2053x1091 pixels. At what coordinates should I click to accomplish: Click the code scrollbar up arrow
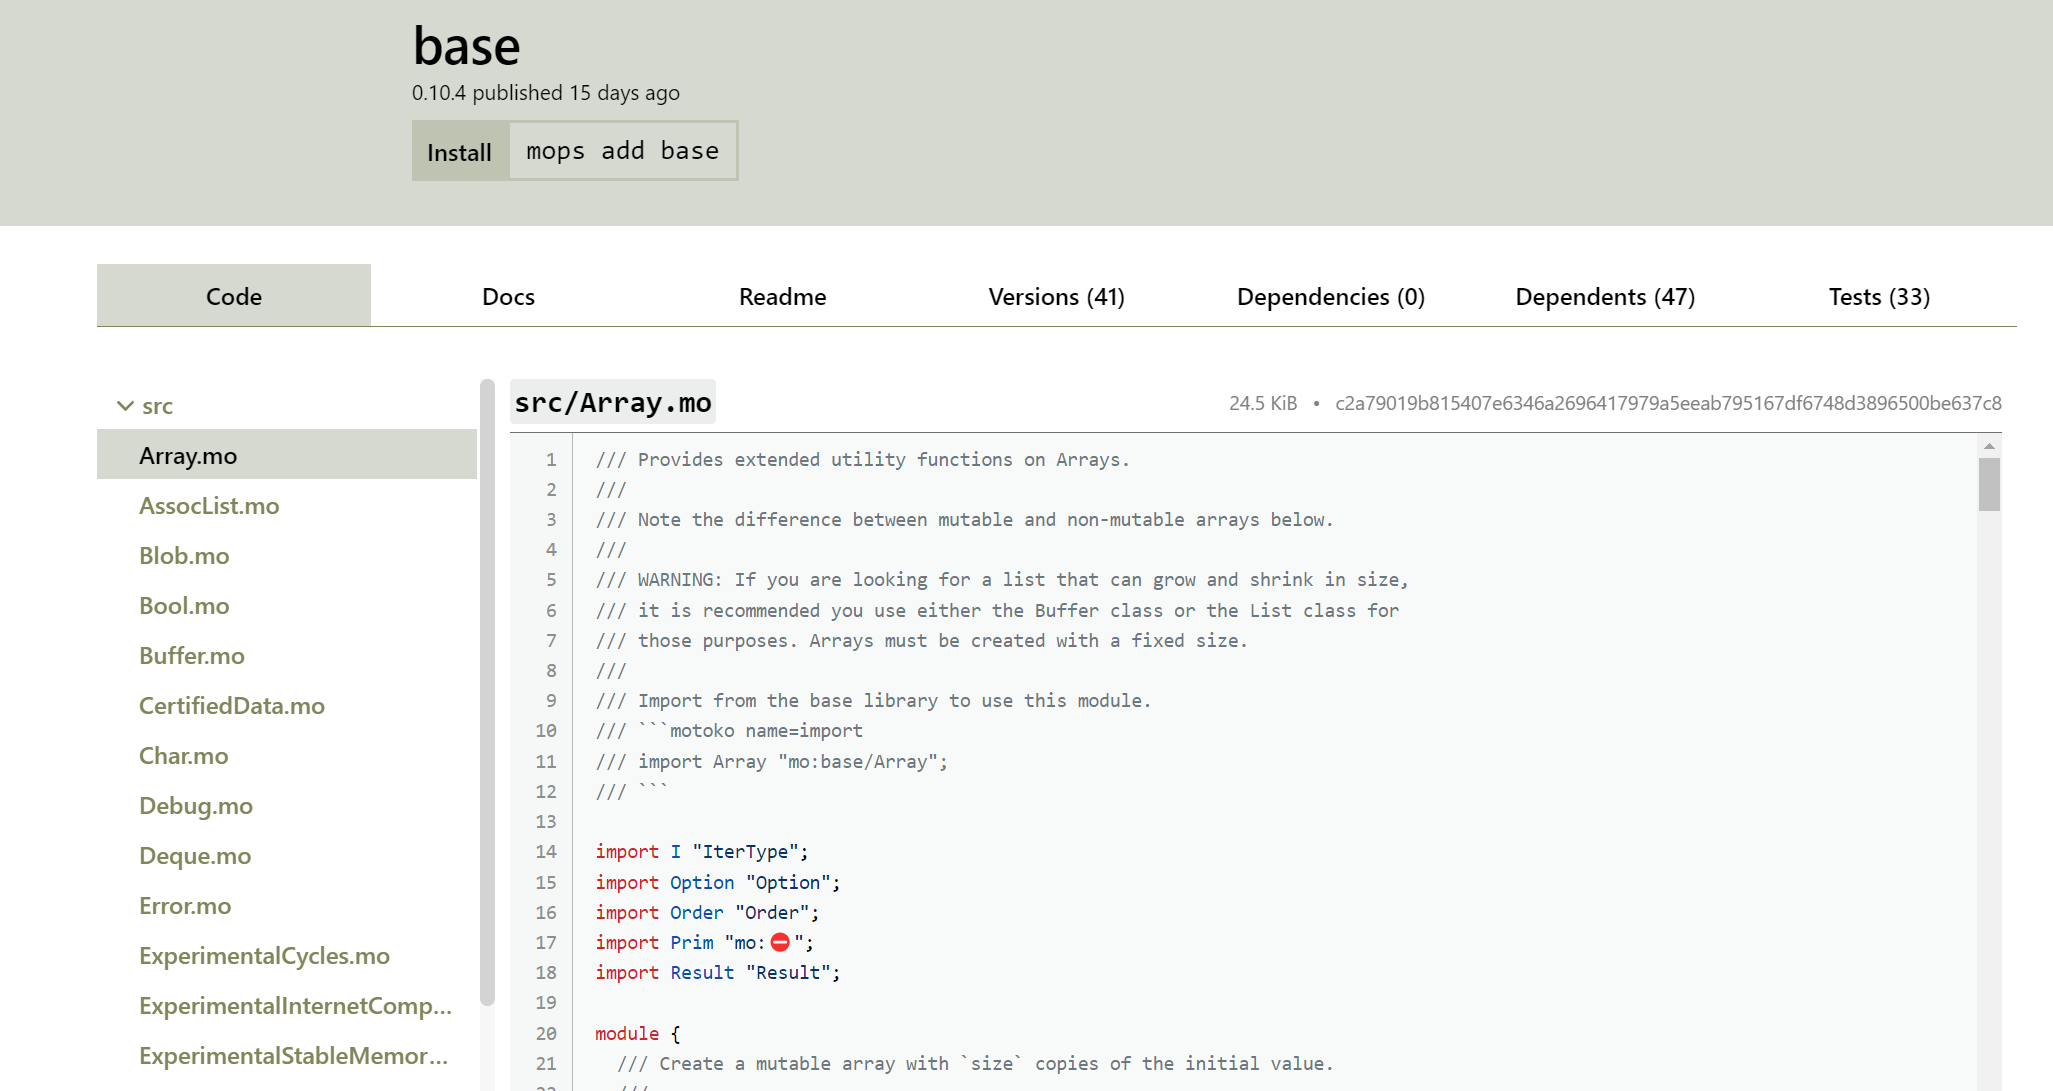click(x=1989, y=446)
